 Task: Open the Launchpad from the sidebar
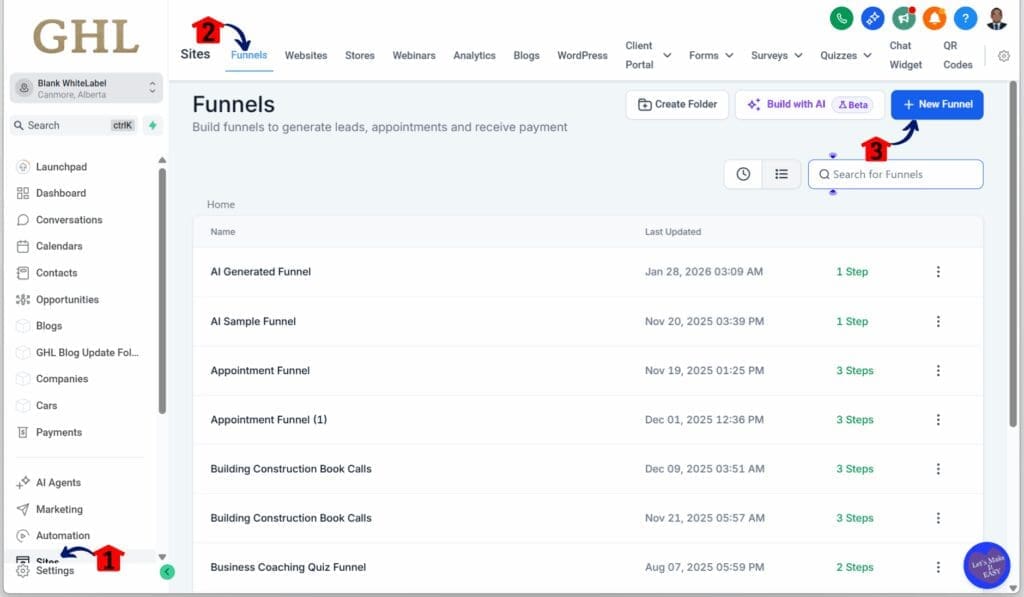[x=62, y=166]
